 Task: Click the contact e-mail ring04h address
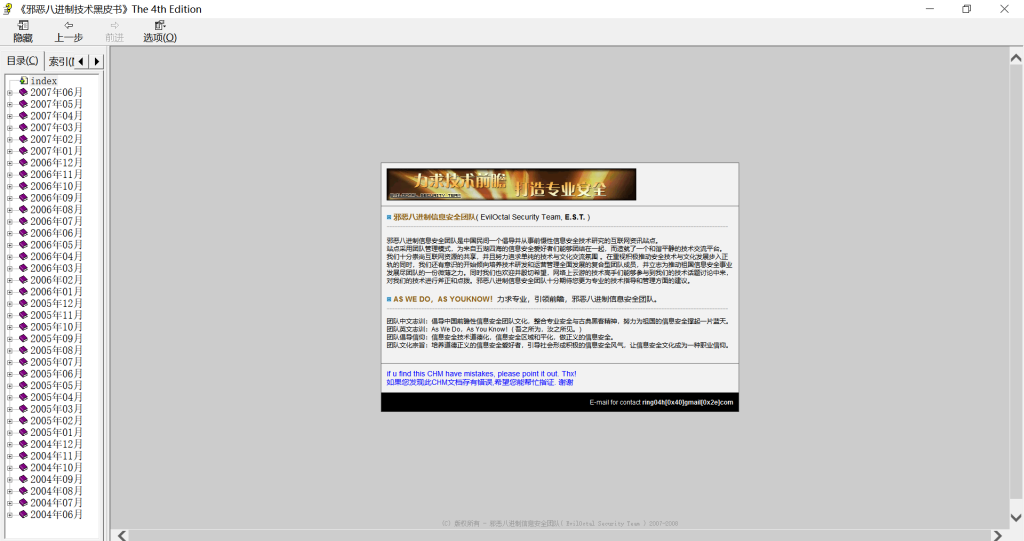(687, 402)
